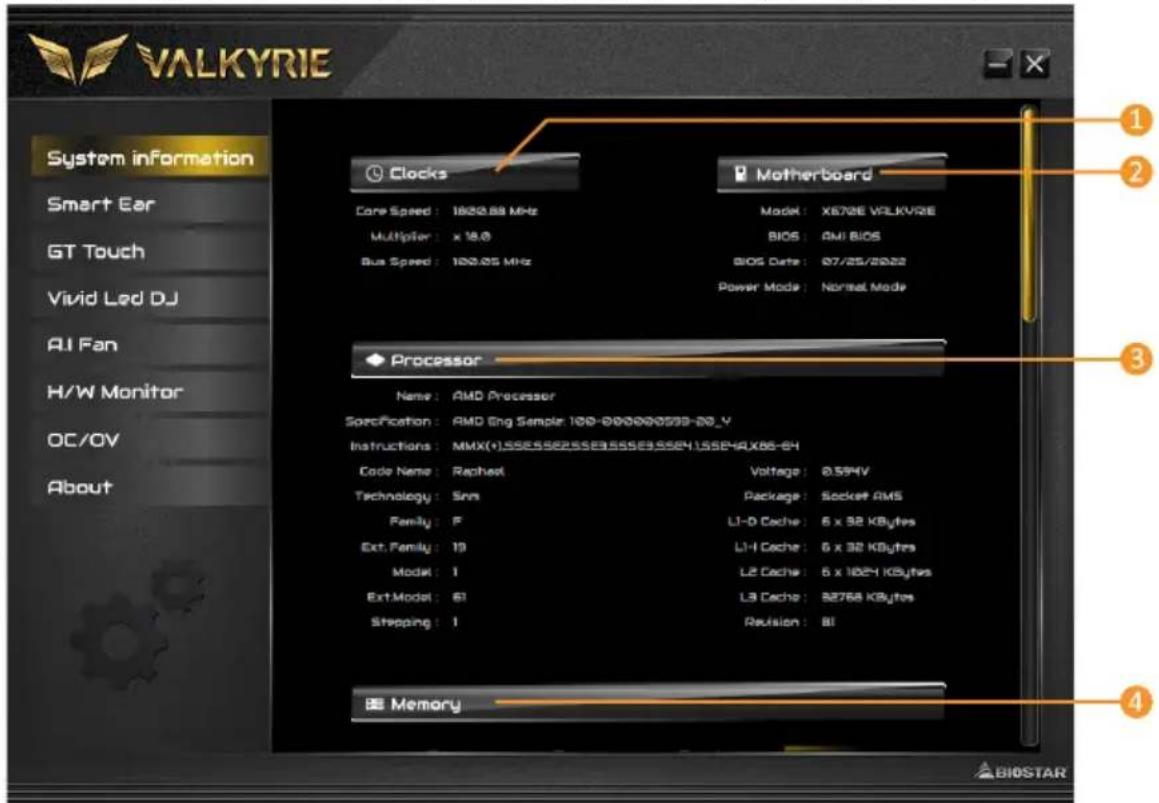
Task: Click the Name value AMD Processor
Action: point(503,396)
